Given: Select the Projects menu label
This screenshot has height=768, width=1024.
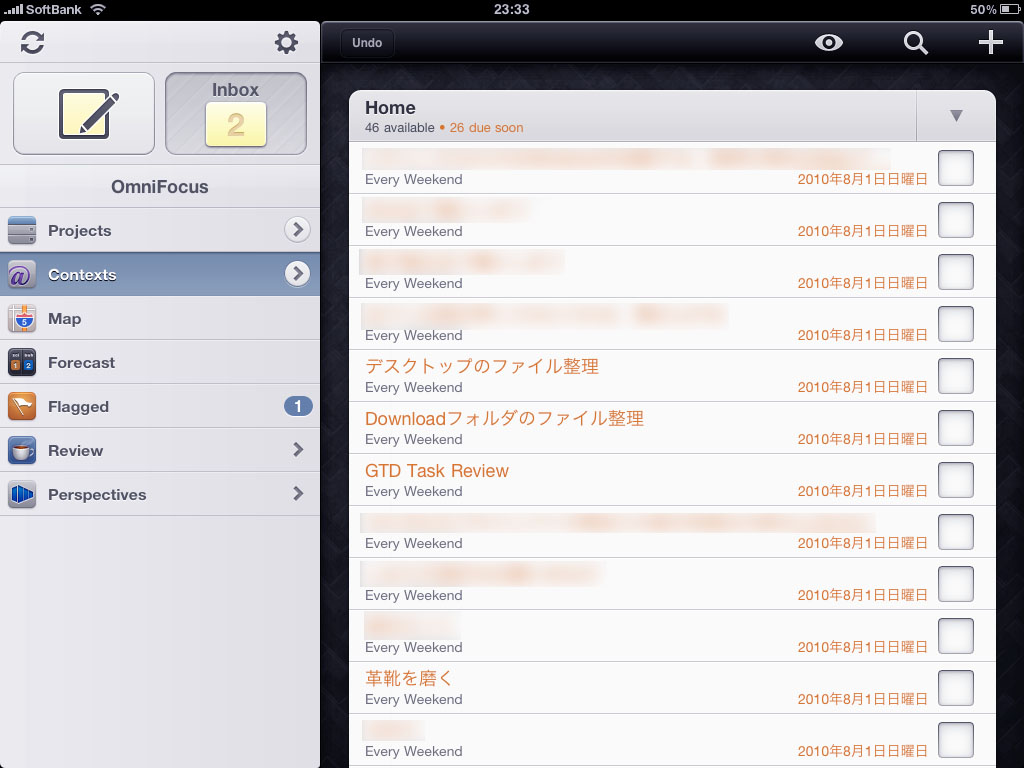Looking at the screenshot, I should click(x=80, y=231).
